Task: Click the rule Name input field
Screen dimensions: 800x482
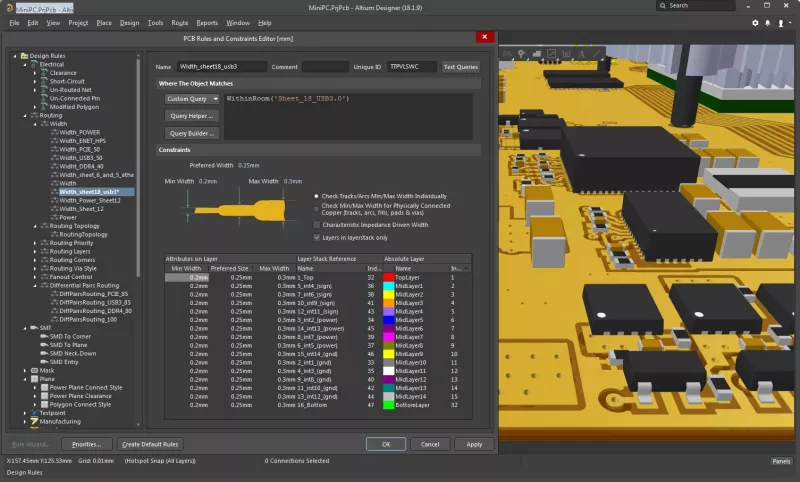Action: point(222,67)
